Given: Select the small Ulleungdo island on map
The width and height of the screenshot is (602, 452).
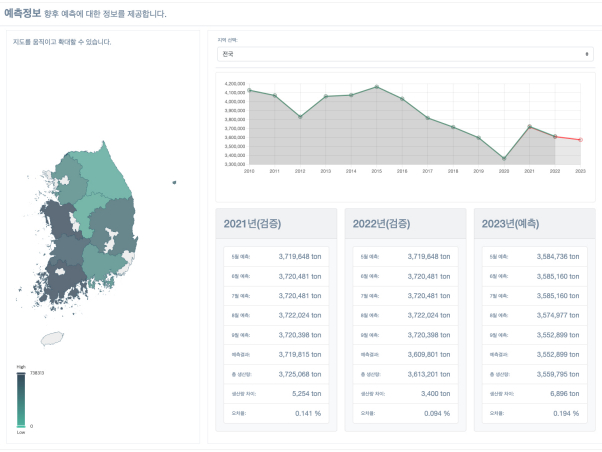Looking at the screenshot, I should tap(174, 182).
